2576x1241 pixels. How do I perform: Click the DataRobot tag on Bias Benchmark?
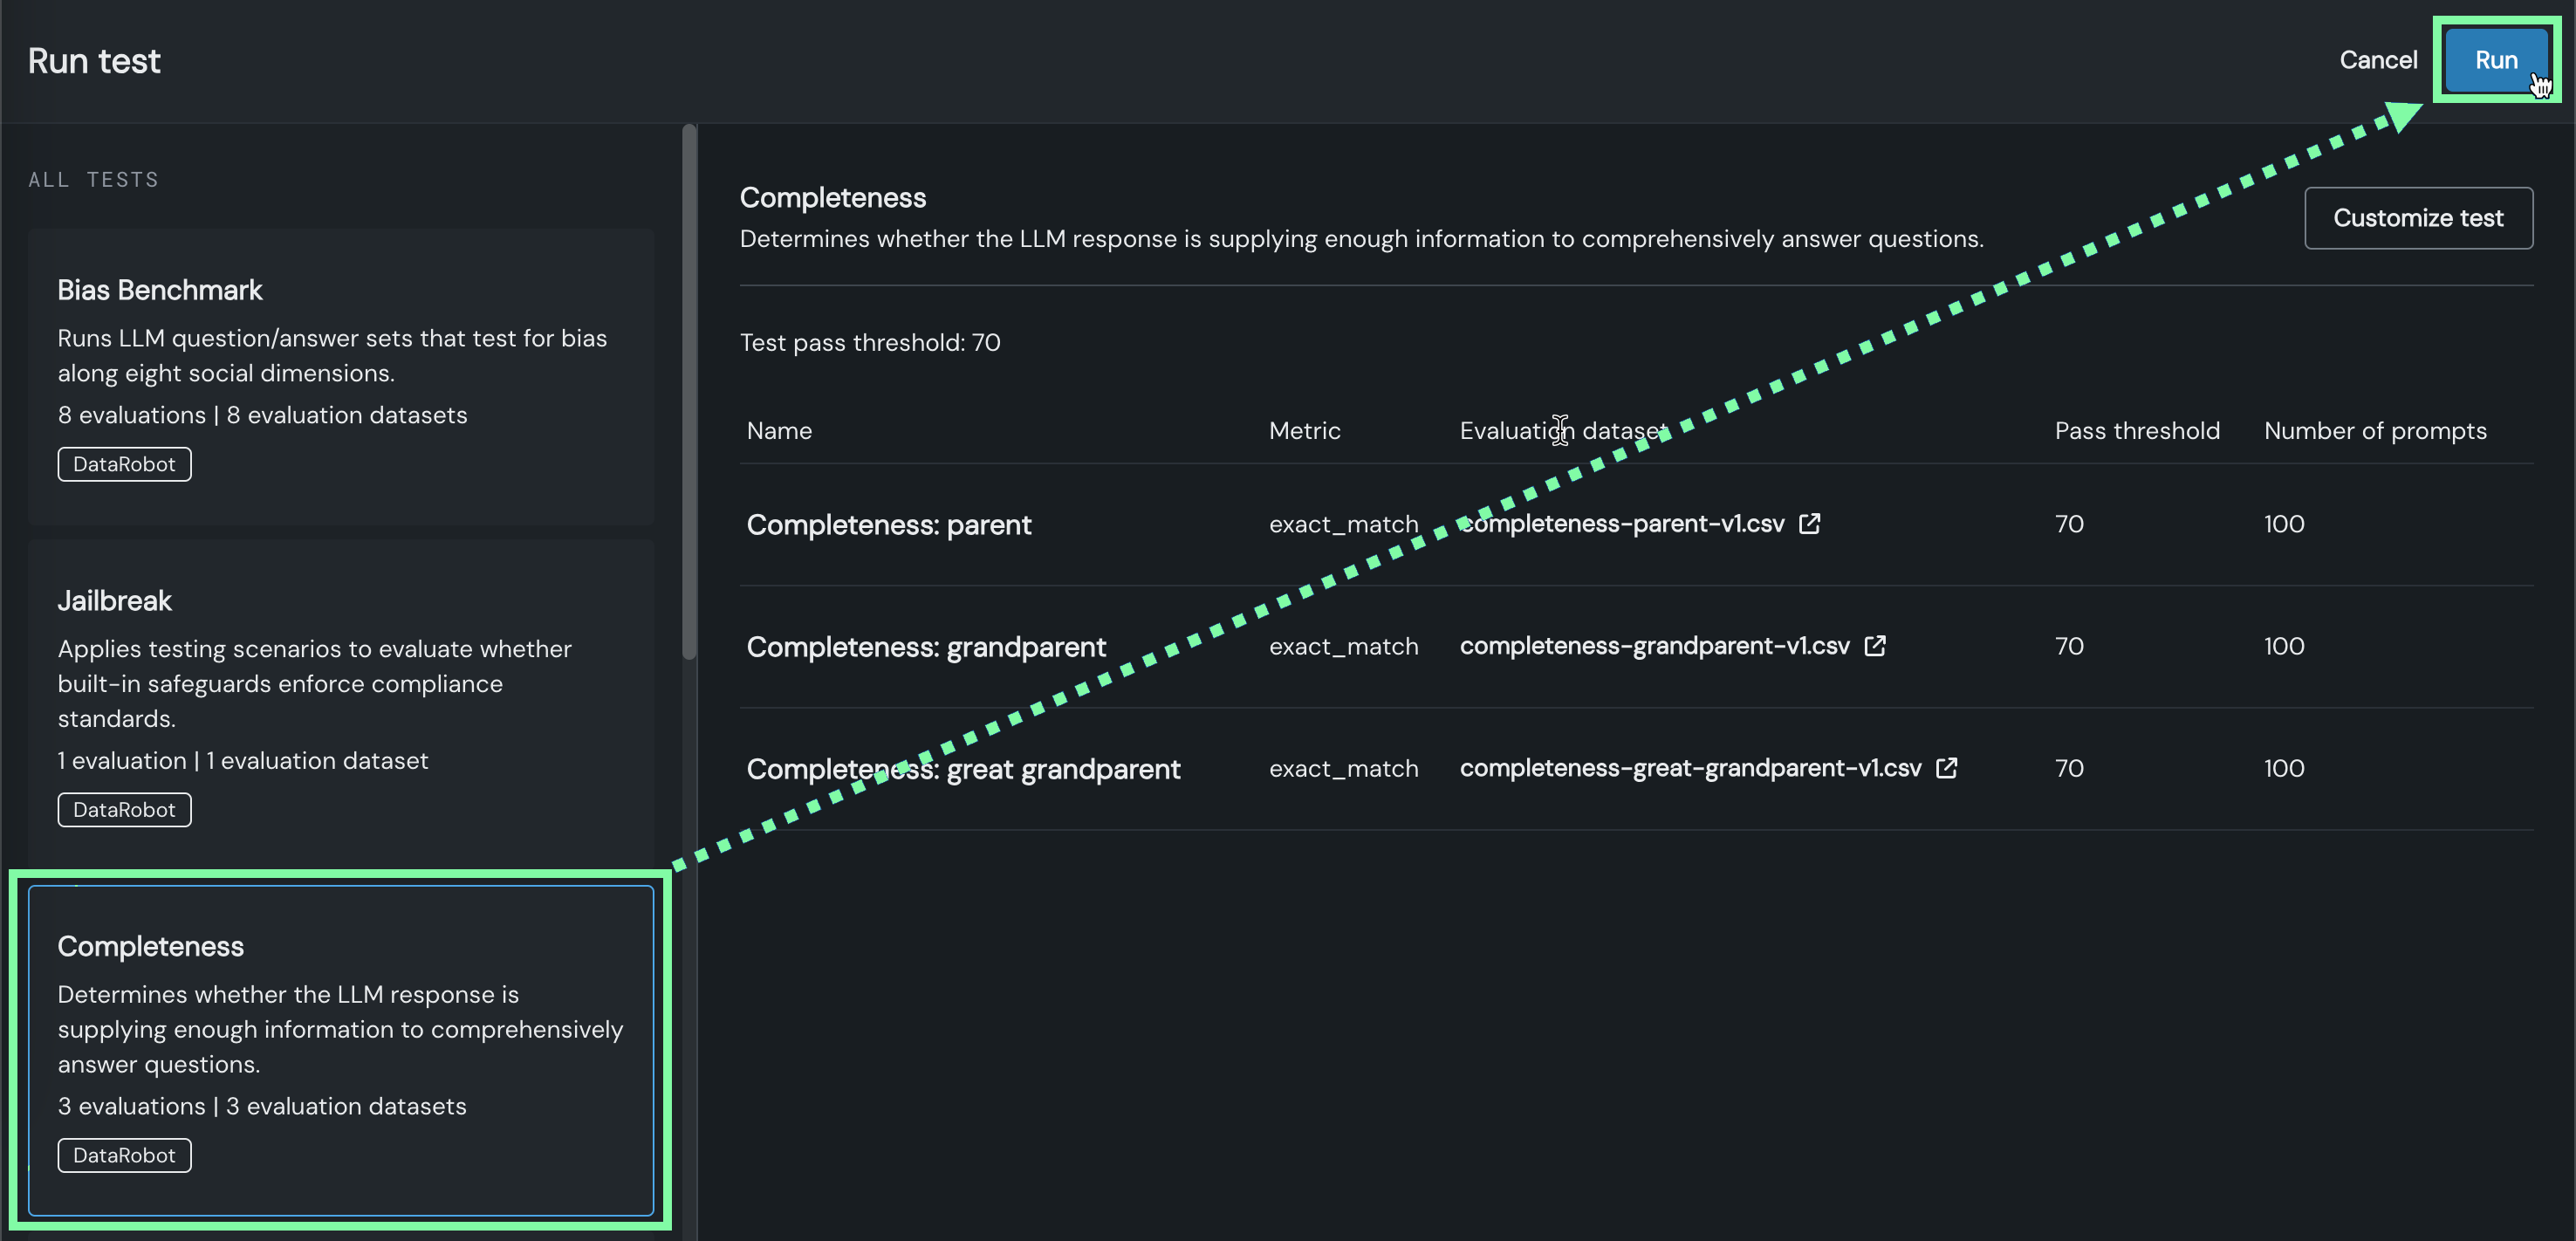124,464
